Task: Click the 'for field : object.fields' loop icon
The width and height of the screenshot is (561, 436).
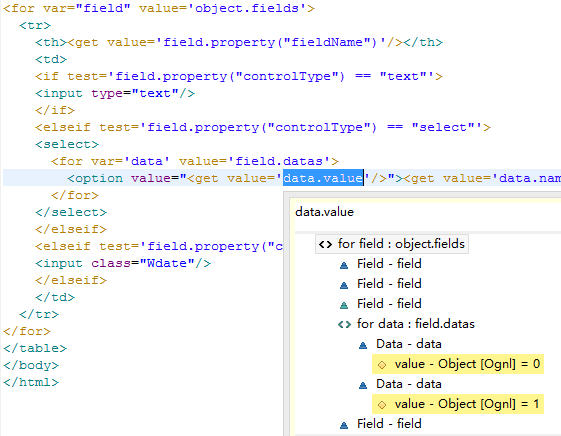Action: (x=325, y=245)
